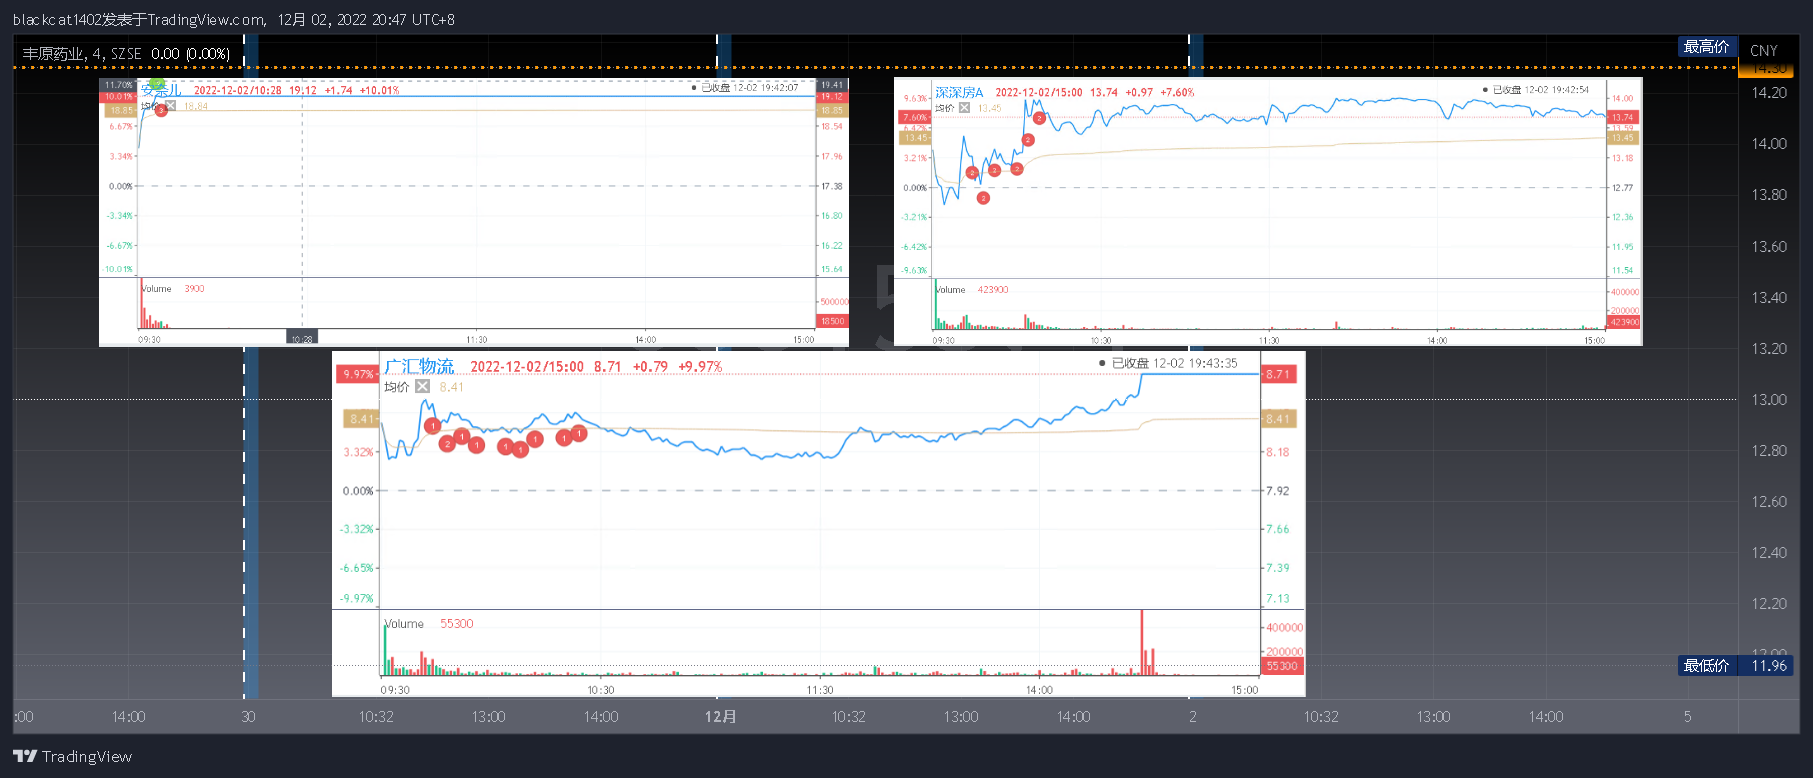
Task: Click the tallest red volume bar in 广汇物流 chart
Action: (1142, 641)
